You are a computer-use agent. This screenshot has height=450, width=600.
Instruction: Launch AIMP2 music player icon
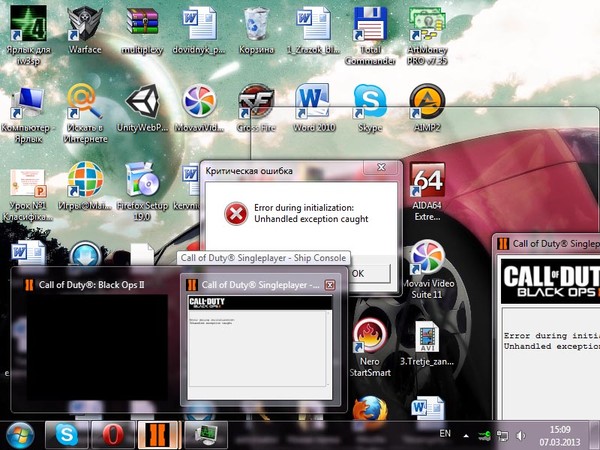(428, 103)
